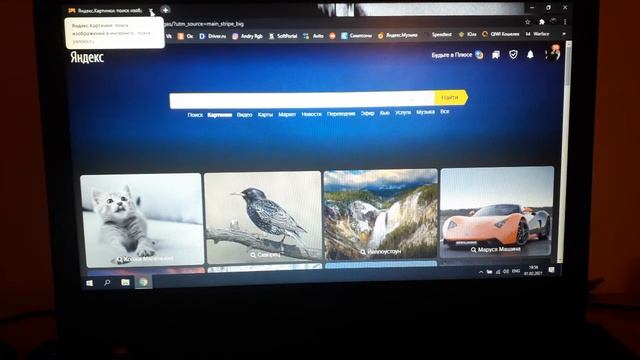Switch to the Новости tab
640x360 pixels.
[311, 114]
